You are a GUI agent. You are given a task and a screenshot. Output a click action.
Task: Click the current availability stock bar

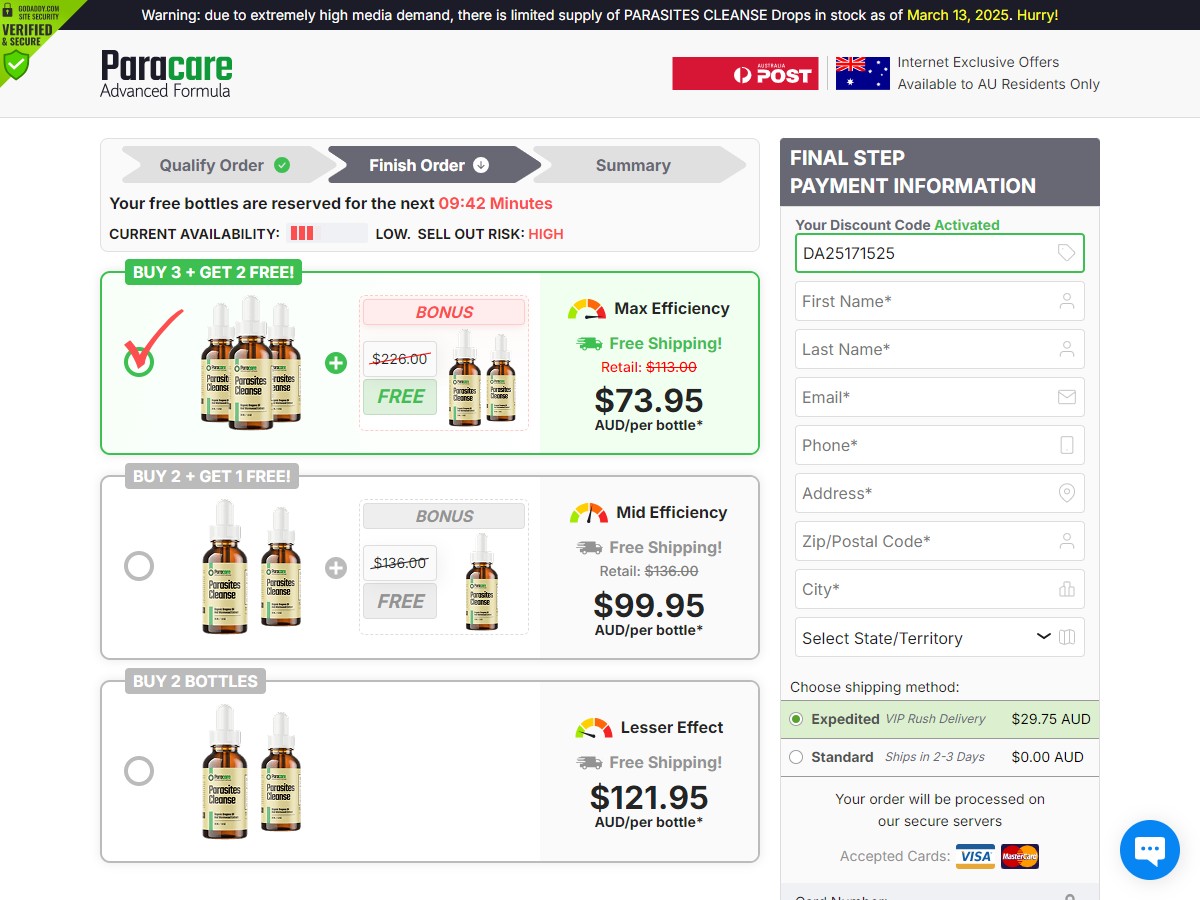tap(328, 233)
